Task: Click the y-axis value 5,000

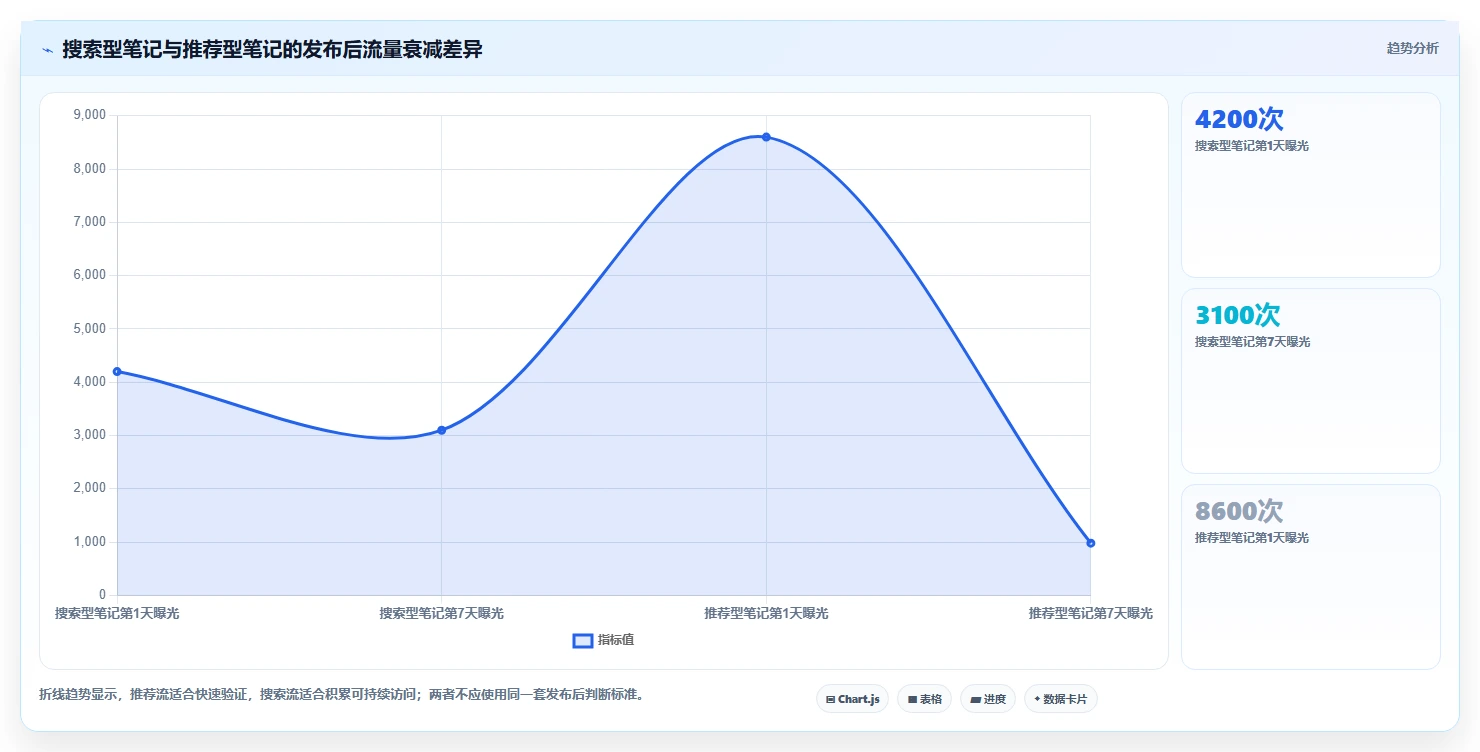Action: (90, 328)
